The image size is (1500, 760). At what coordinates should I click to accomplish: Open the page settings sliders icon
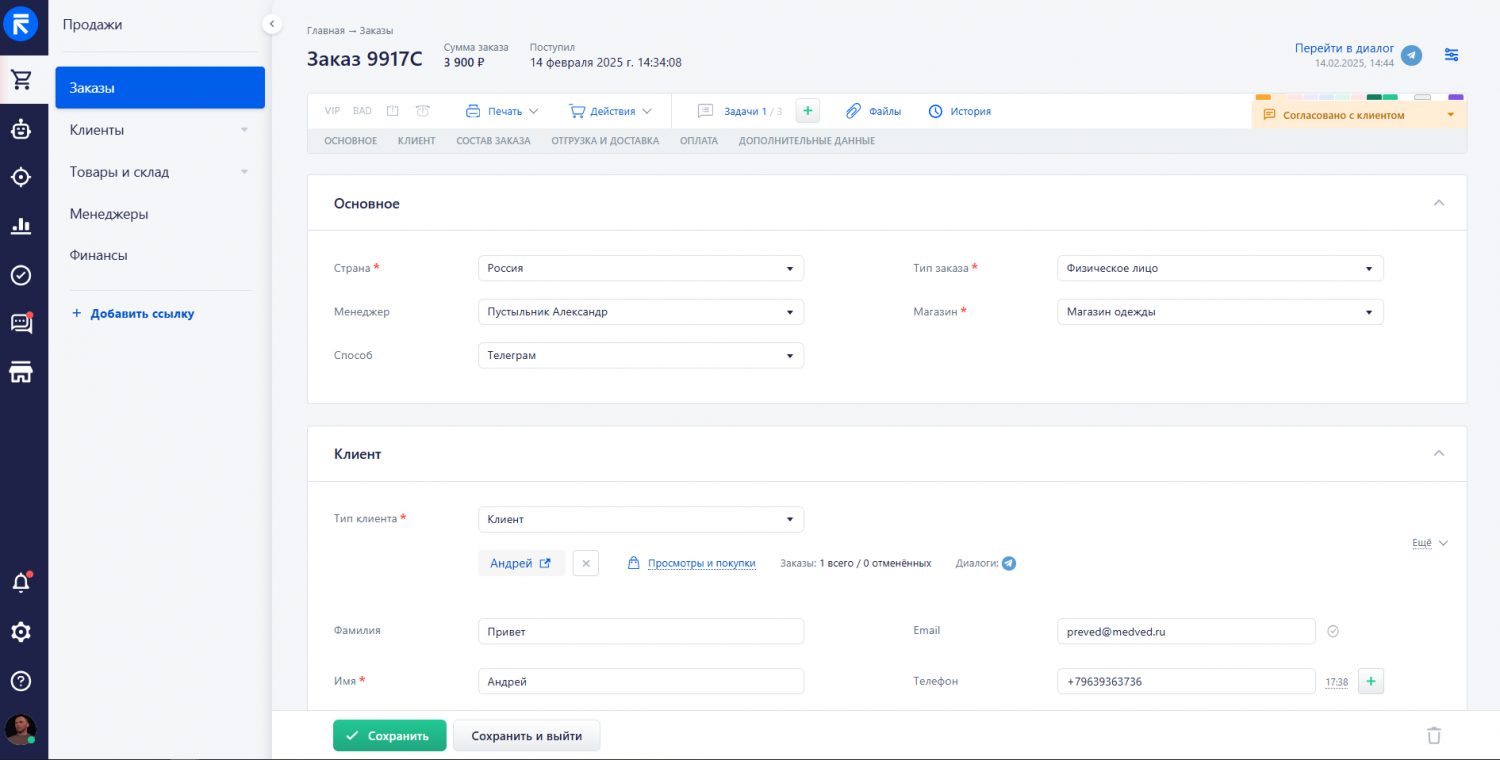point(1452,55)
